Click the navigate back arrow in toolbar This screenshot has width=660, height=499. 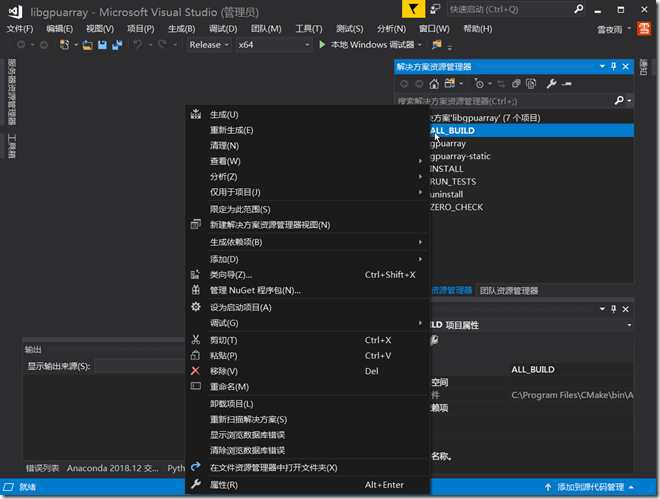pos(21,45)
